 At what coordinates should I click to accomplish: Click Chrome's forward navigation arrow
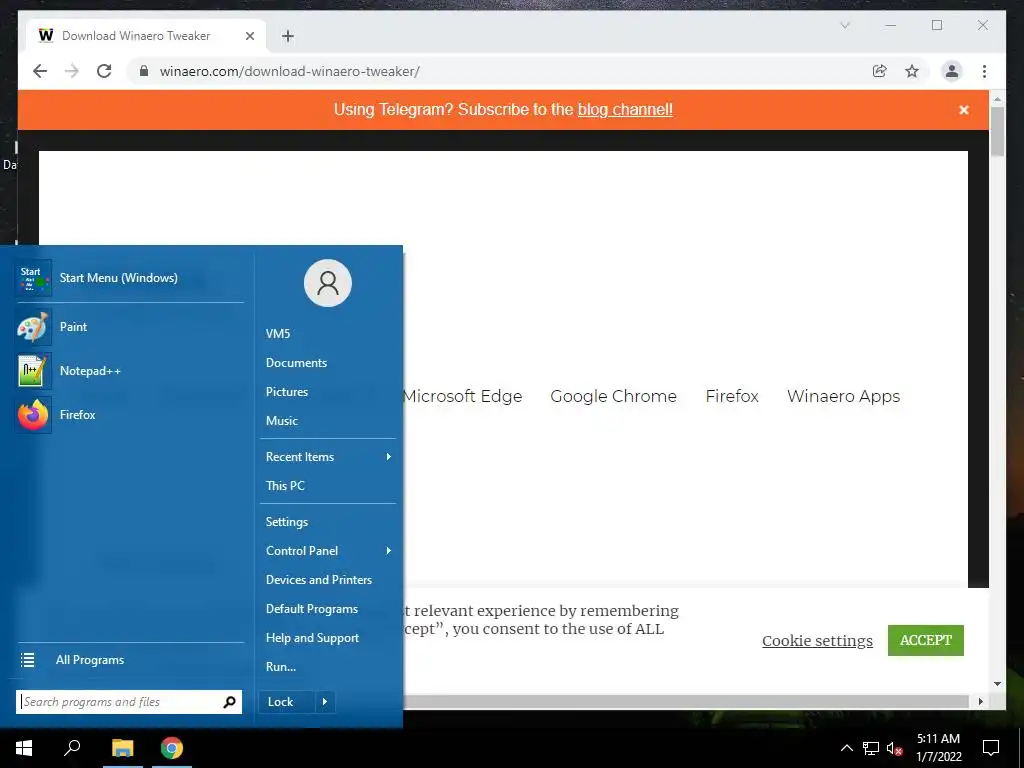(72, 71)
